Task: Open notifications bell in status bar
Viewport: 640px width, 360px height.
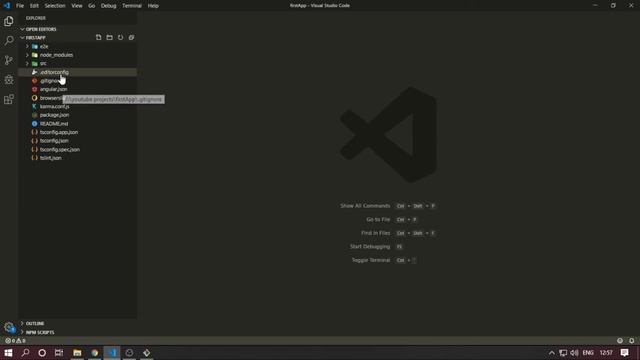Action: [x=631, y=340]
